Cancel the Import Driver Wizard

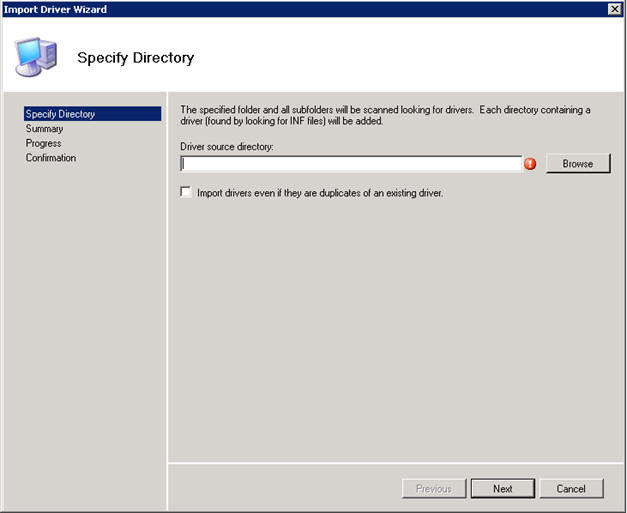click(571, 489)
